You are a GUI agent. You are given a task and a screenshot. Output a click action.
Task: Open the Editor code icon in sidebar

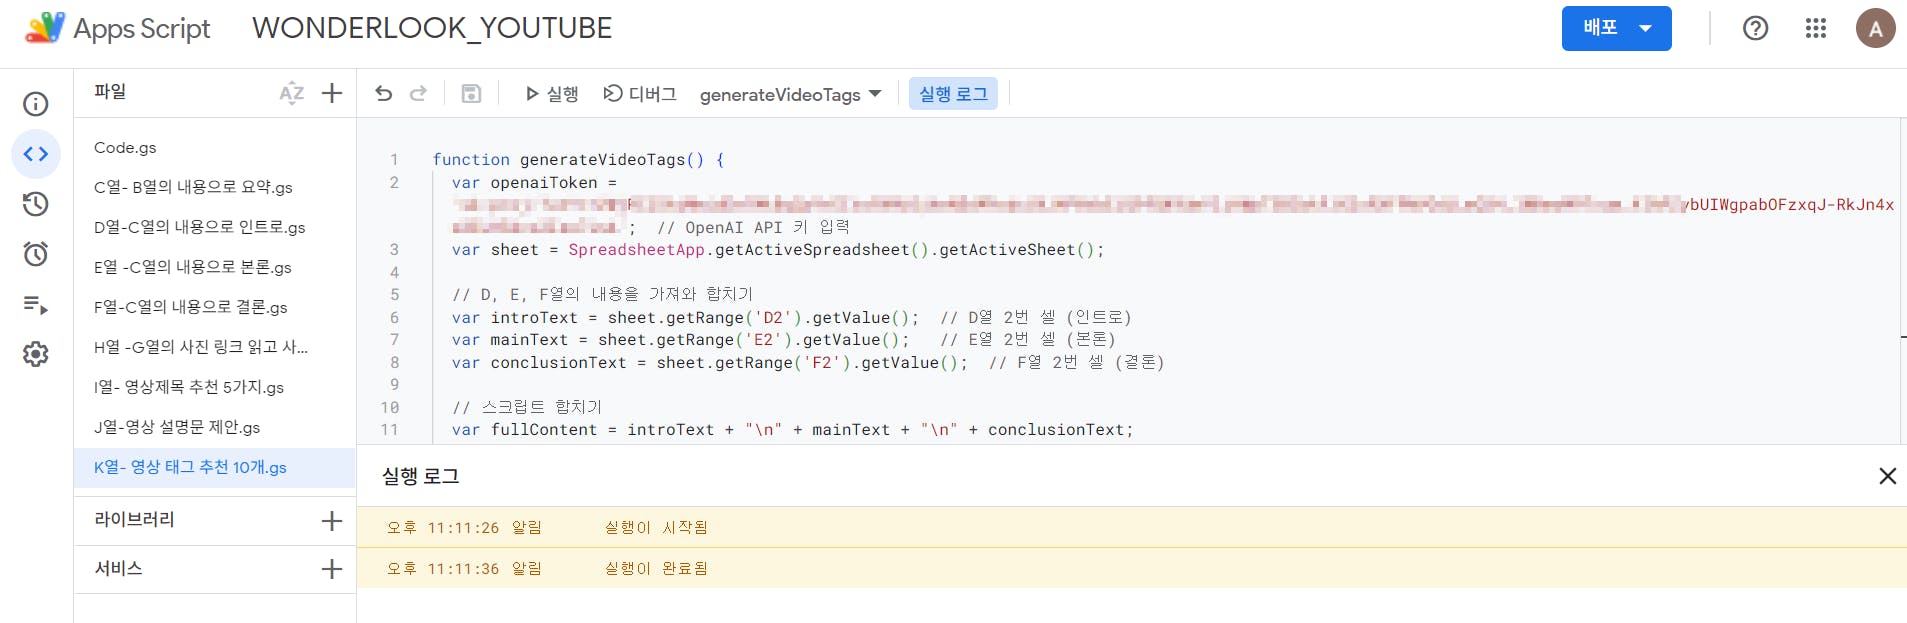tap(36, 154)
